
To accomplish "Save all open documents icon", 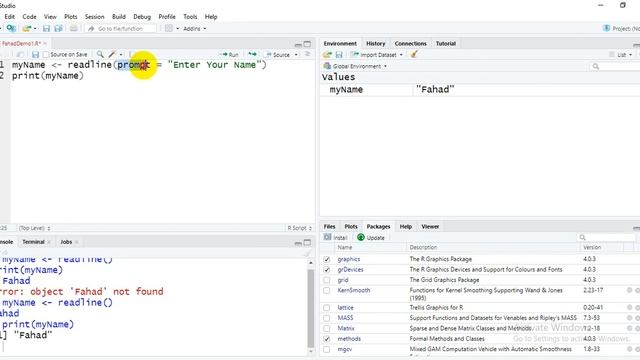I will (58, 29).
